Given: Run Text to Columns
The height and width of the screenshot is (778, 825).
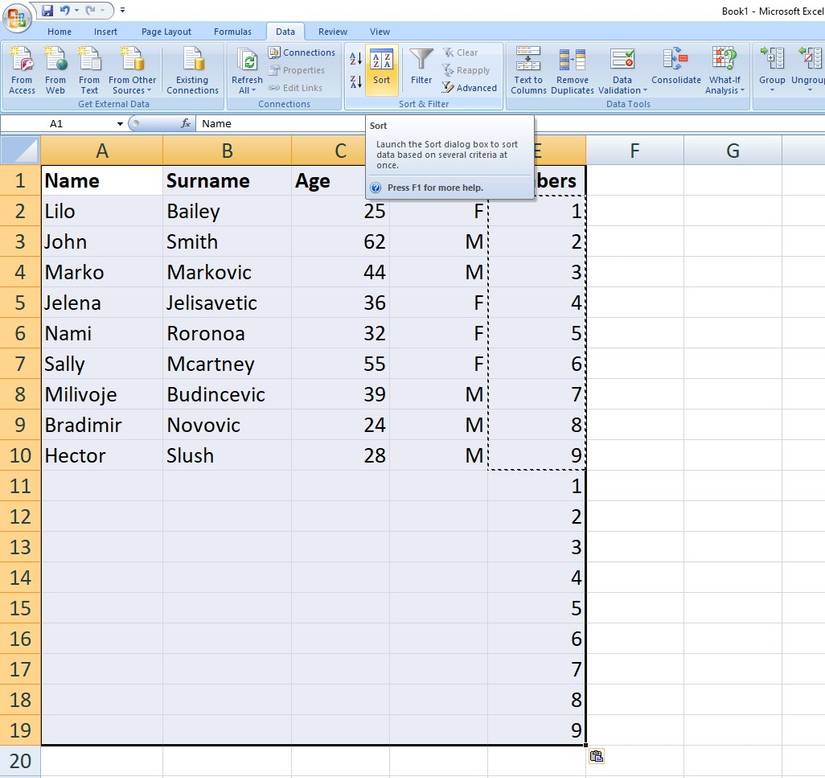Looking at the screenshot, I should [x=528, y=70].
